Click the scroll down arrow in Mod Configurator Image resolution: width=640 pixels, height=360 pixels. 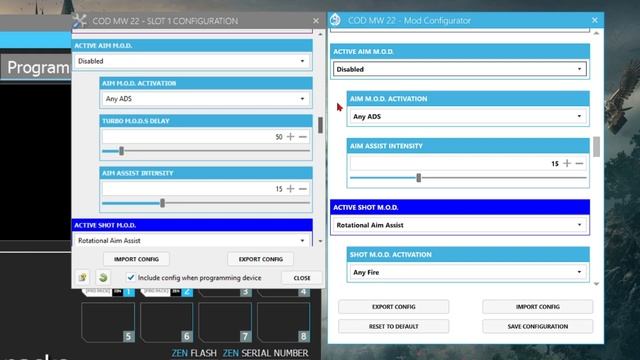coord(596,284)
